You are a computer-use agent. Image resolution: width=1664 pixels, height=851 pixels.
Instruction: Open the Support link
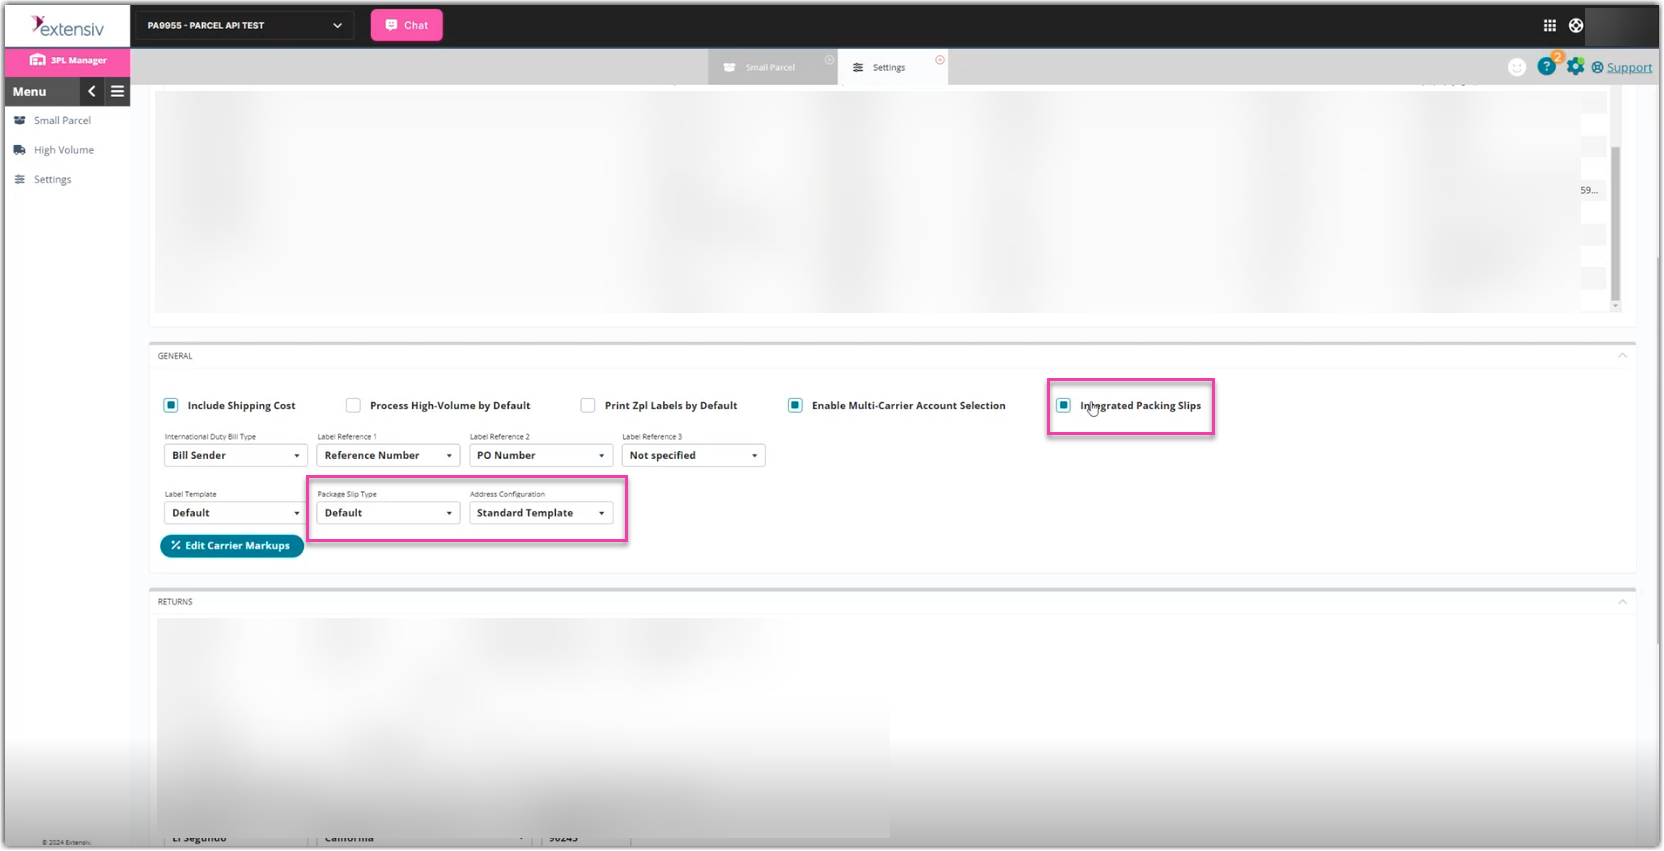1629,67
